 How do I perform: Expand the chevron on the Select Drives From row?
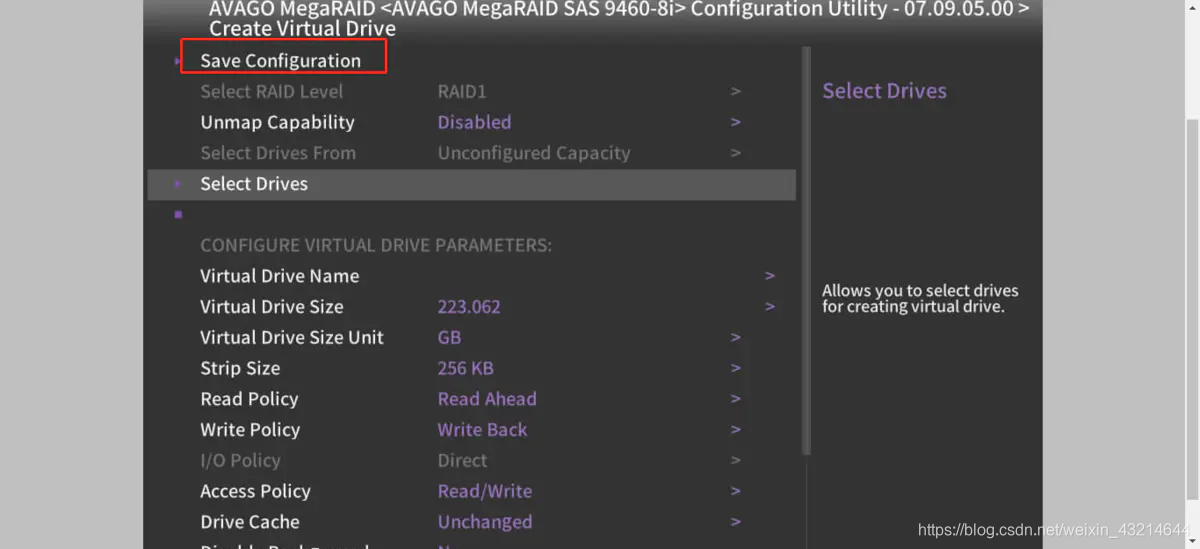tap(736, 153)
